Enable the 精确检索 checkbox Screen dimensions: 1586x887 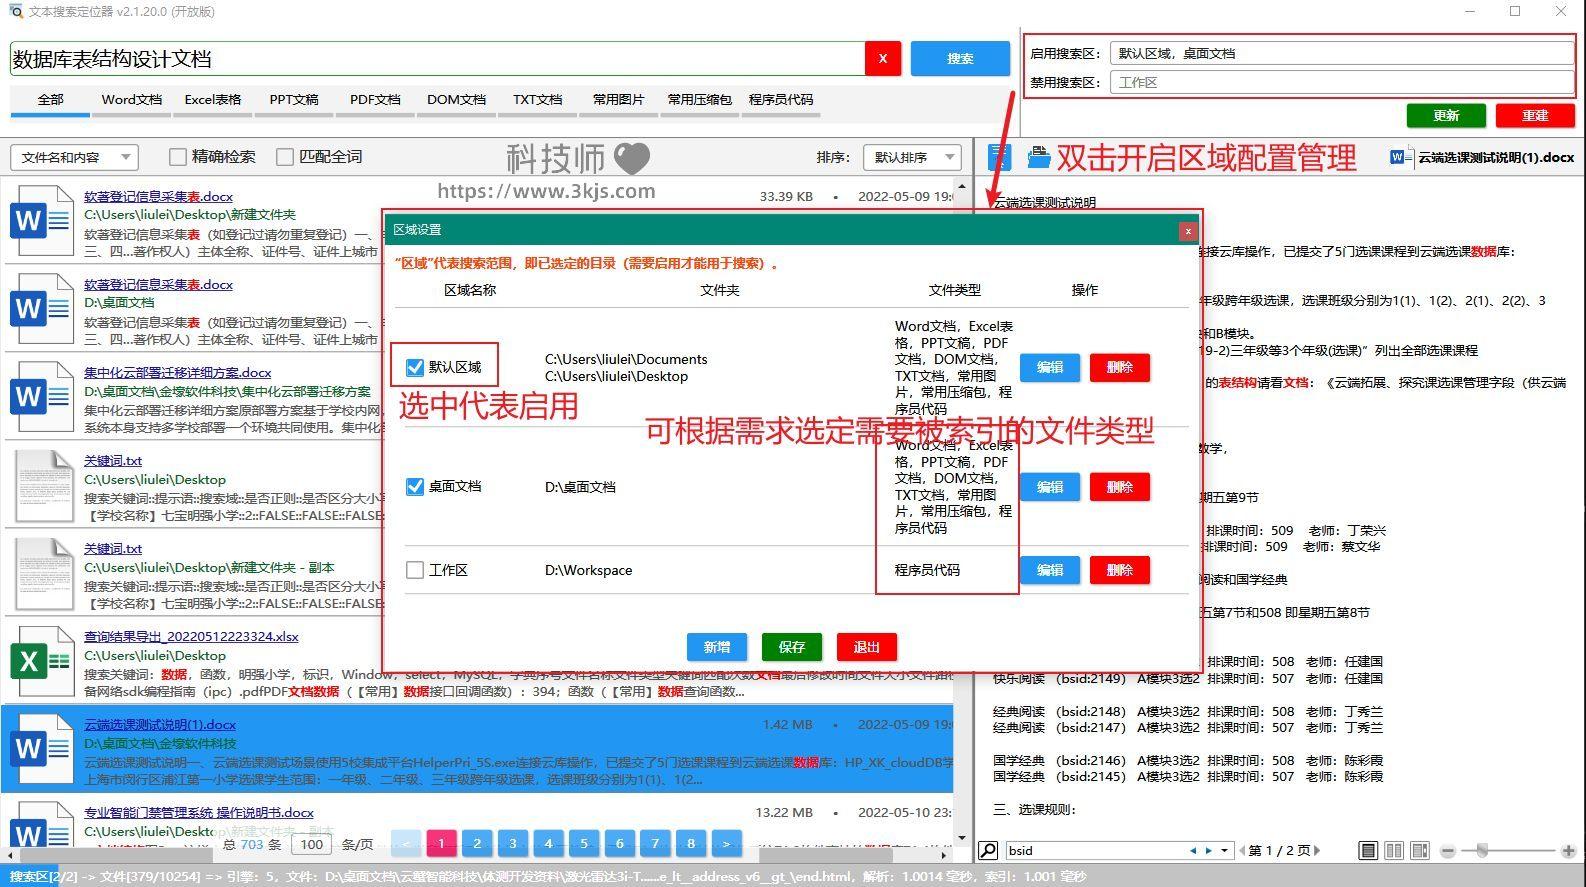click(178, 157)
